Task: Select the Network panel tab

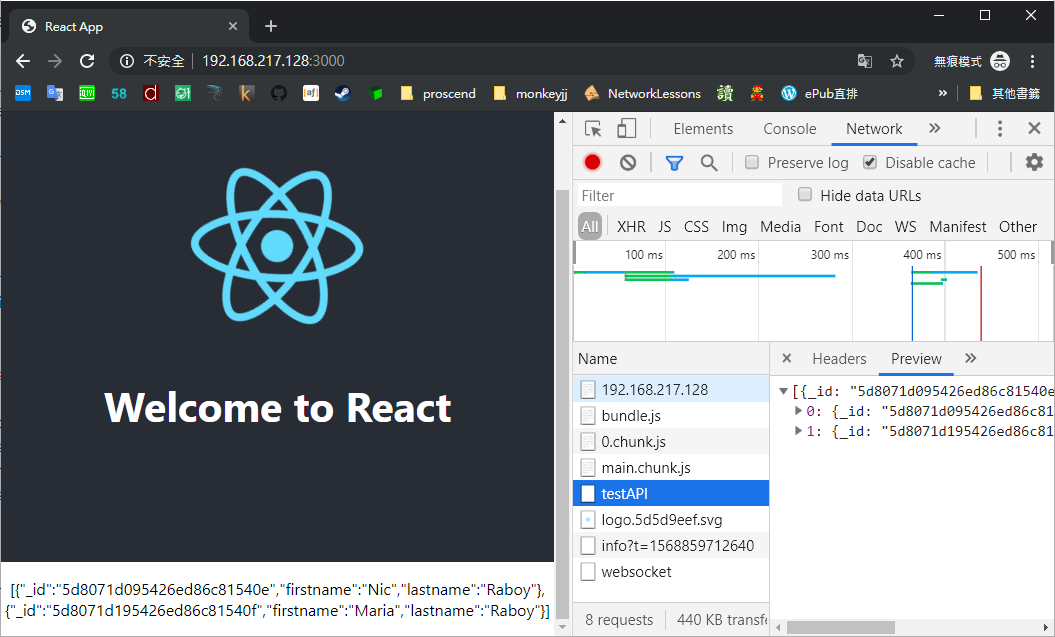Action: pyautogui.click(x=874, y=128)
